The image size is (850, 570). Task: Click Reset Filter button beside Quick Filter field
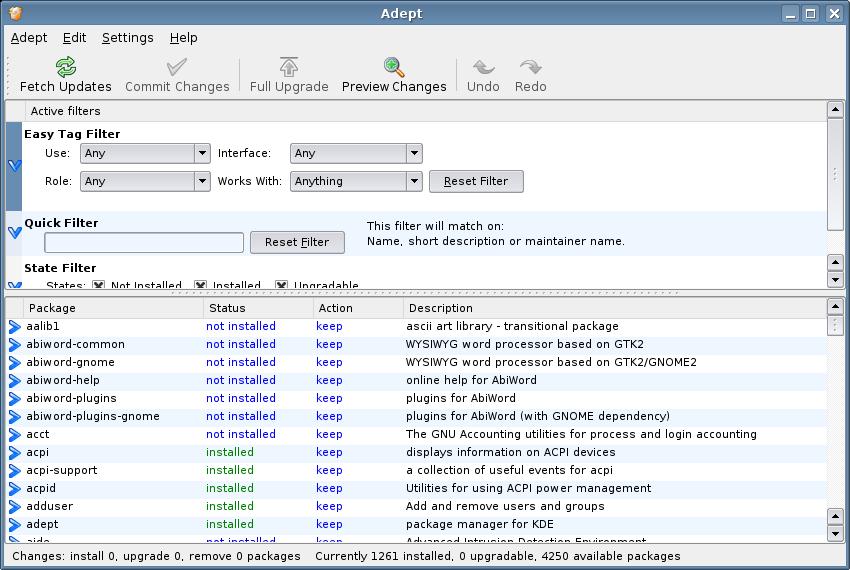pos(297,242)
